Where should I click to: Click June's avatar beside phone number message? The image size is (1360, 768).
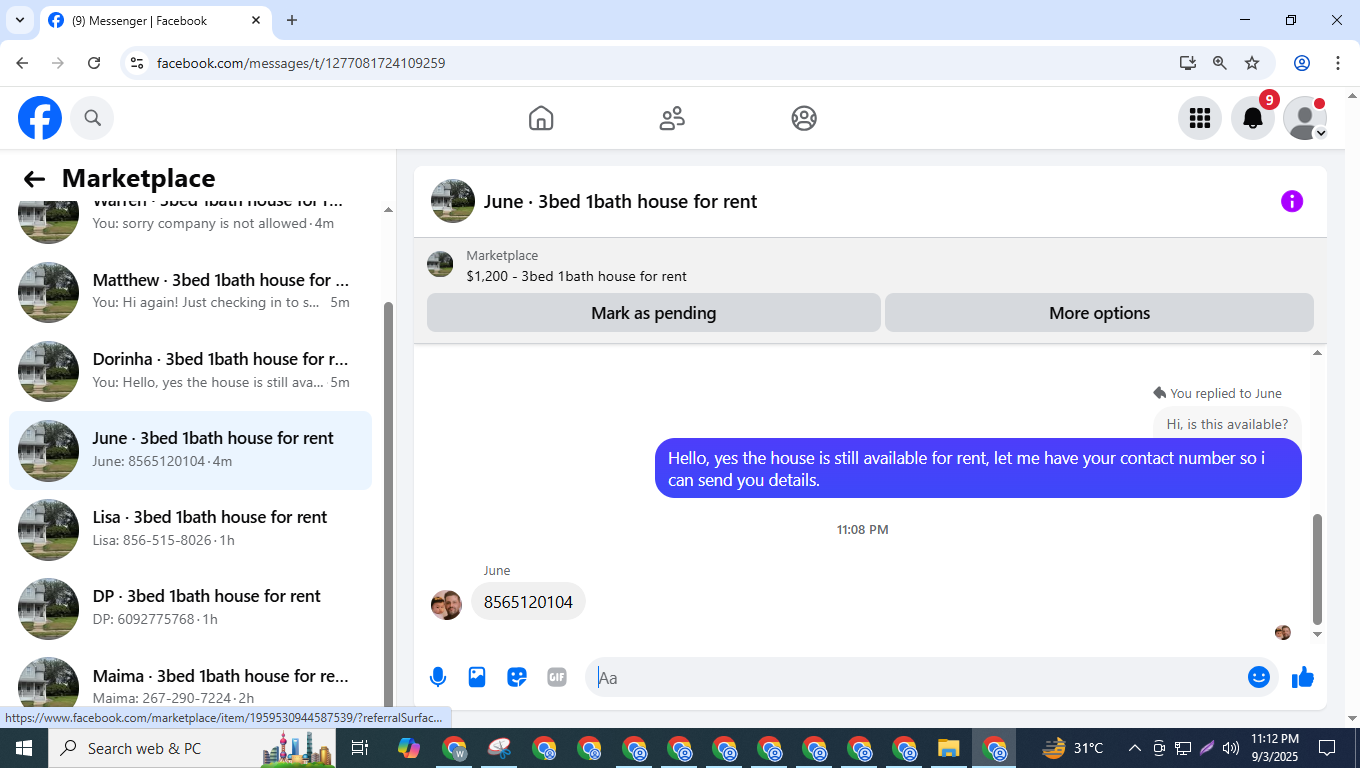point(446,604)
